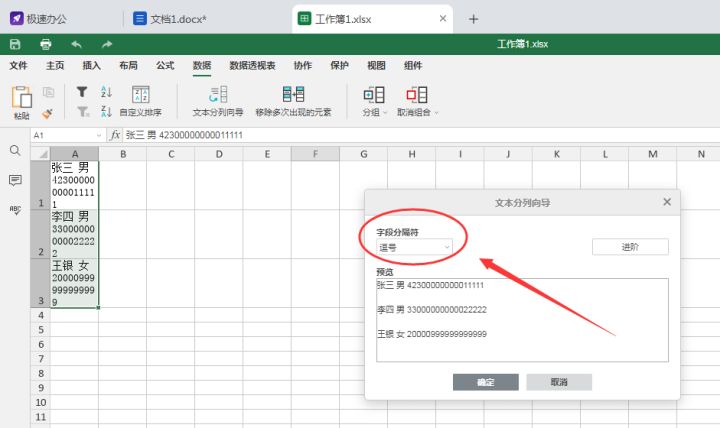Open the 文件 menu
Screen dimensions: 720x428
[x=18, y=66]
